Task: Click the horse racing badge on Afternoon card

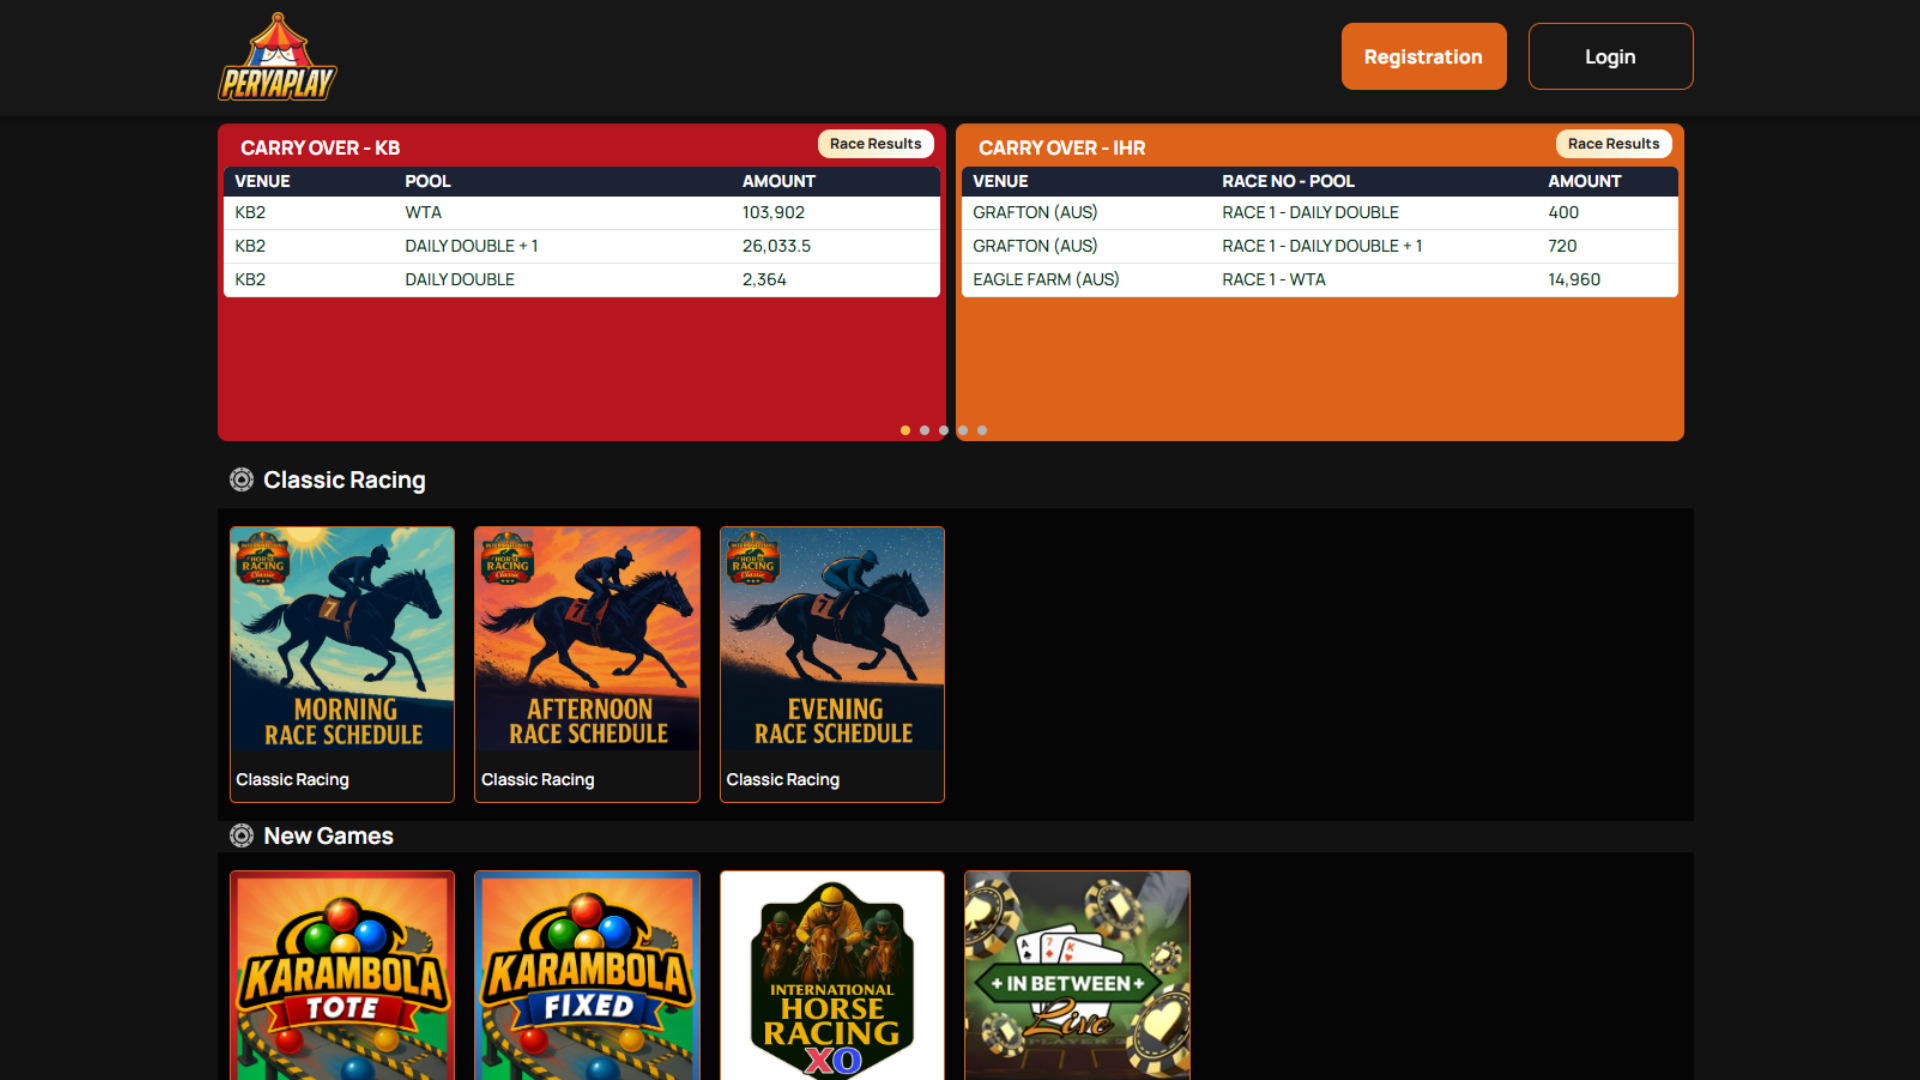Action: (507, 559)
